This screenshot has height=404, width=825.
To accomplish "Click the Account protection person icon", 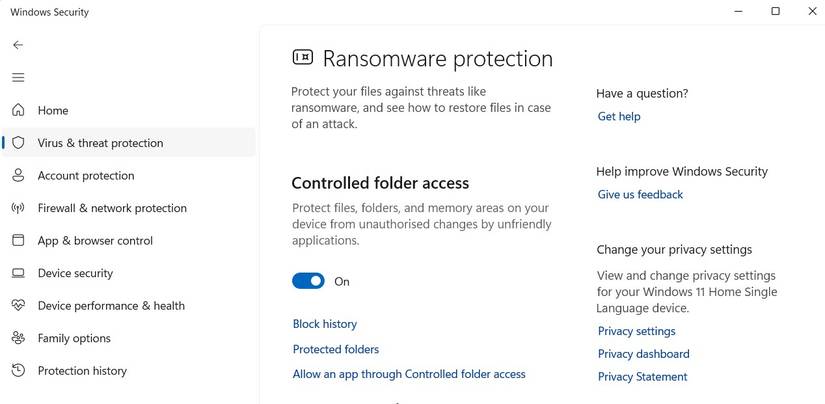I will click(18, 175).
